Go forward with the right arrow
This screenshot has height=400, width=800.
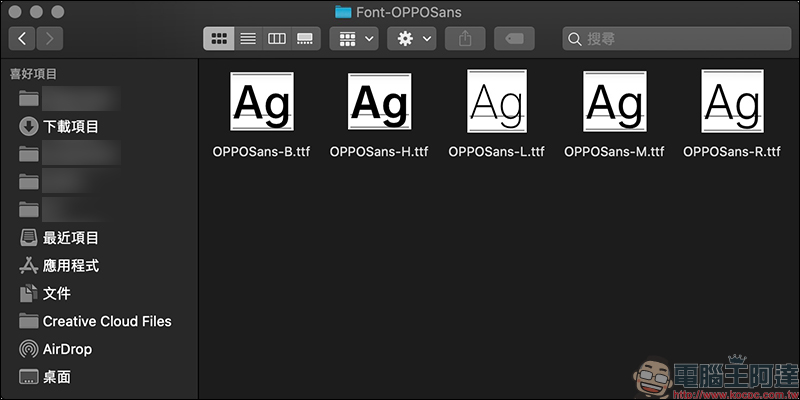(49, 39)
